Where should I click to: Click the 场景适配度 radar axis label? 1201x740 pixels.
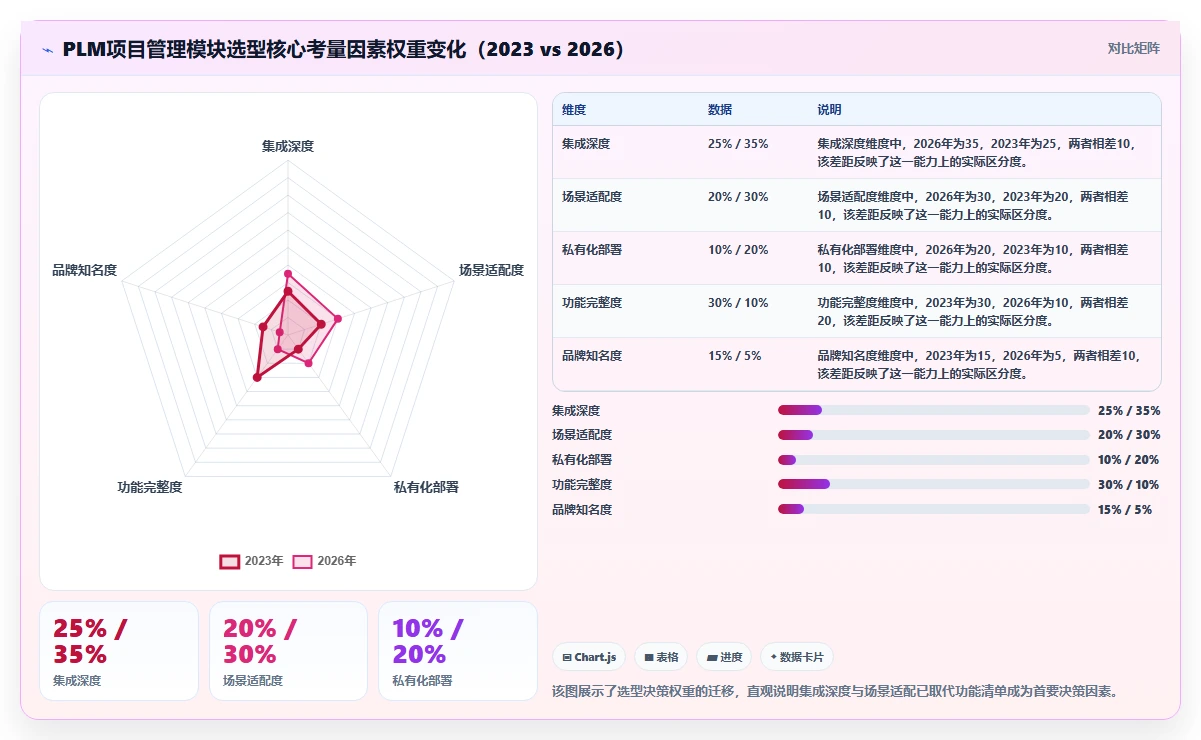(491, 270)
